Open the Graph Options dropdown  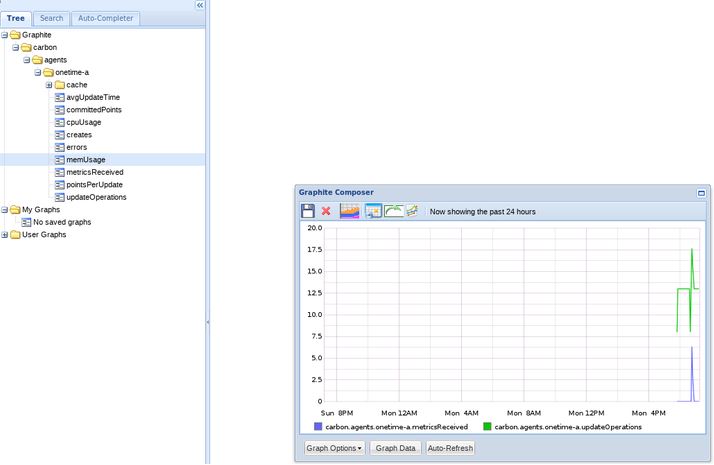[x=334, y=448]
